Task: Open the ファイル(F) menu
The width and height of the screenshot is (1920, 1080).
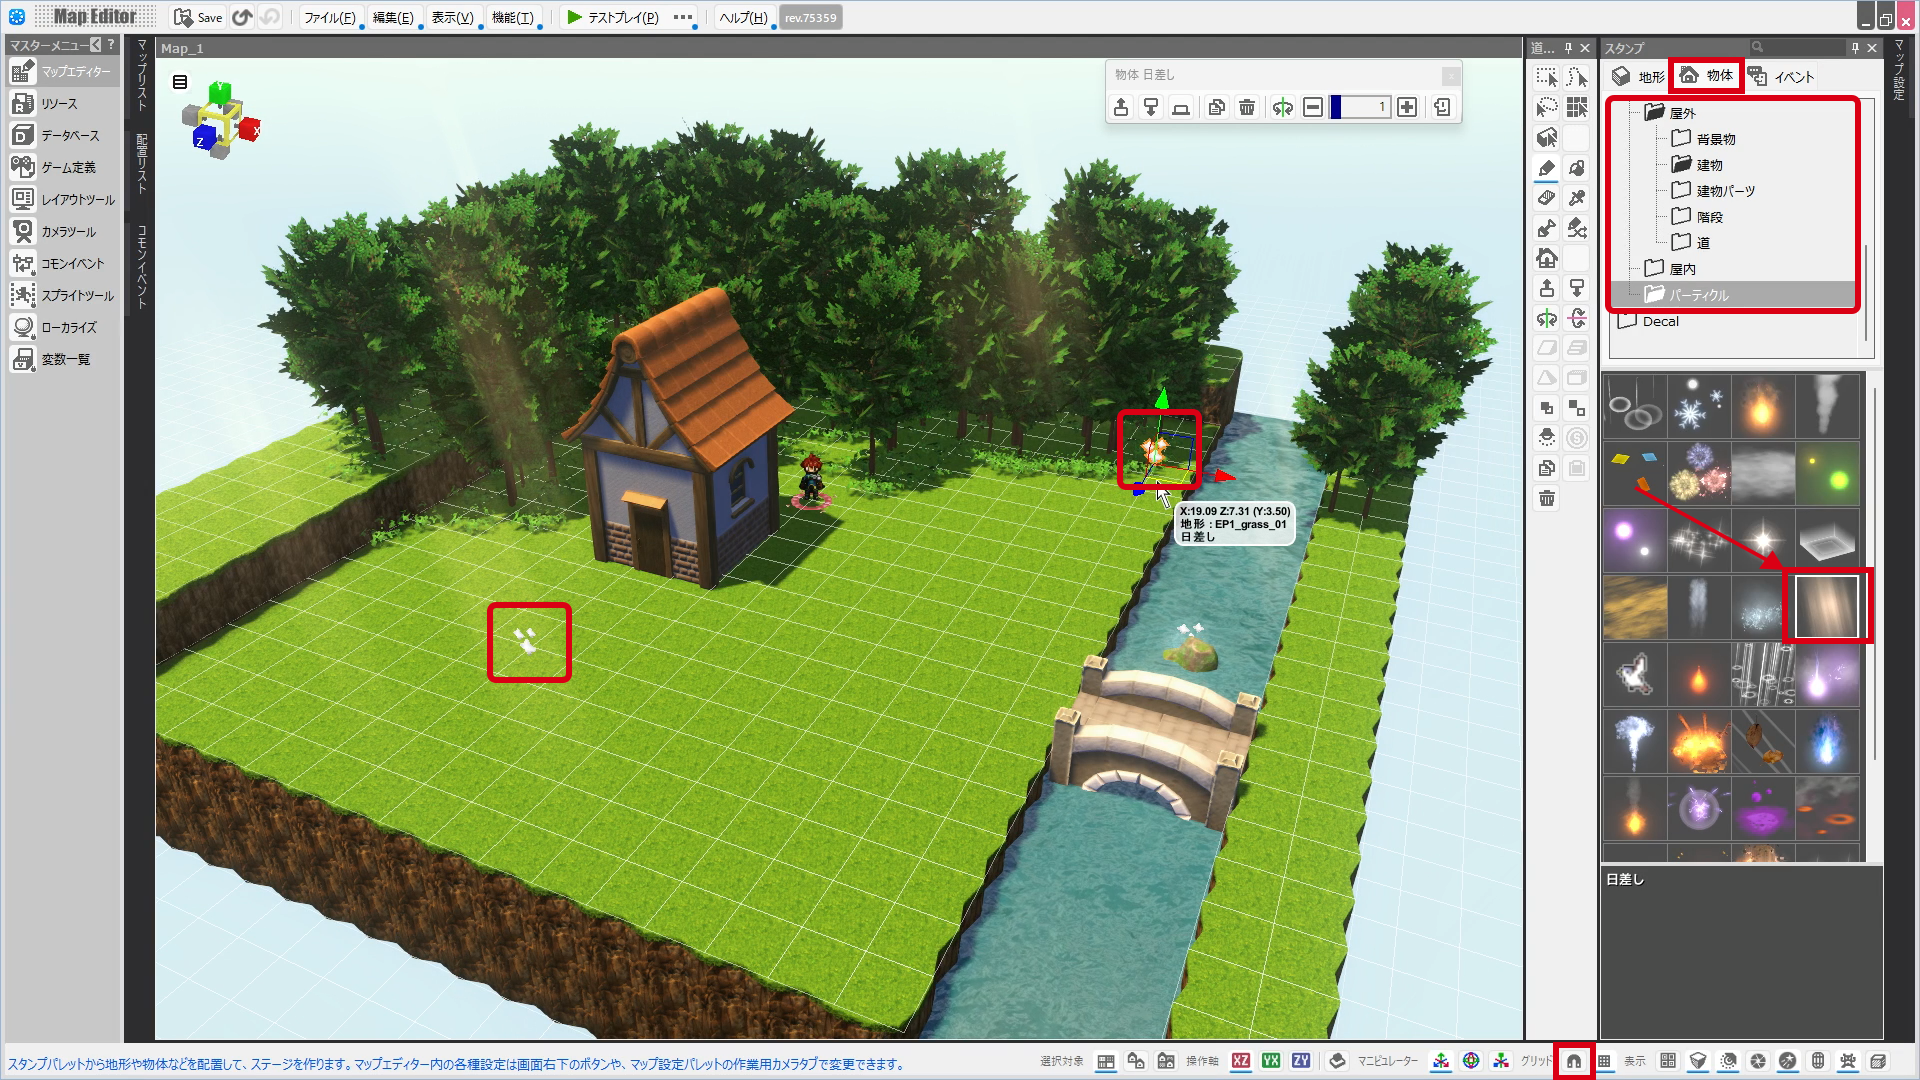Action: point(330,17)
